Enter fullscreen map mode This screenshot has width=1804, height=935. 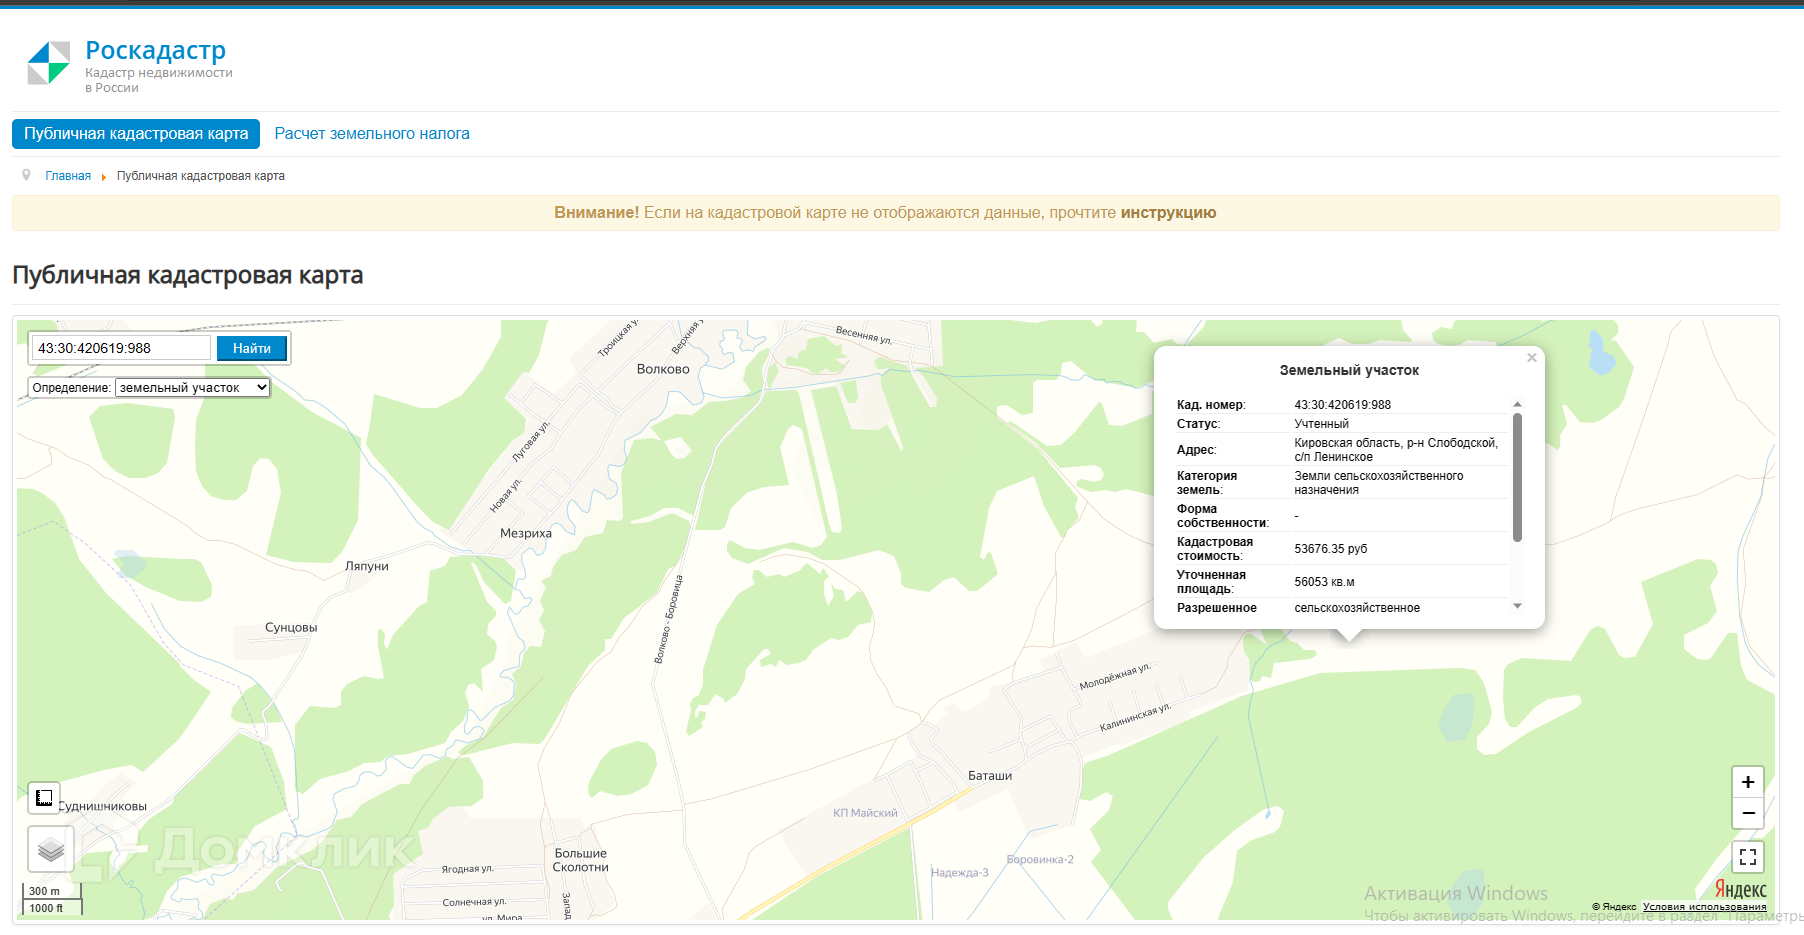tap(1747, 857)
